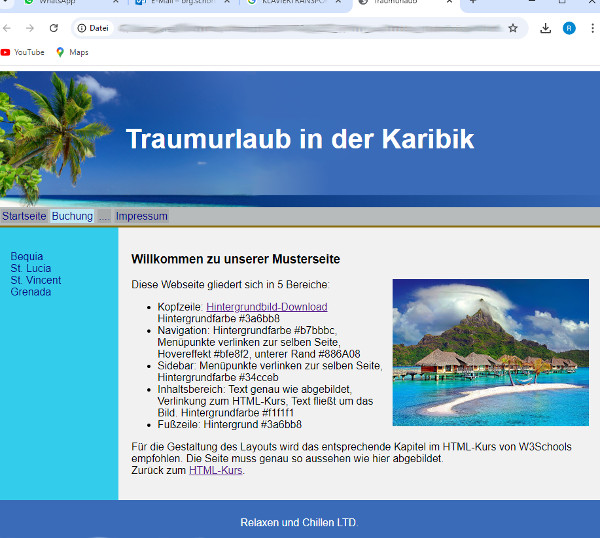The image size is (600, 538).
Task: Close the E-Mail tab
Action: 227,2
